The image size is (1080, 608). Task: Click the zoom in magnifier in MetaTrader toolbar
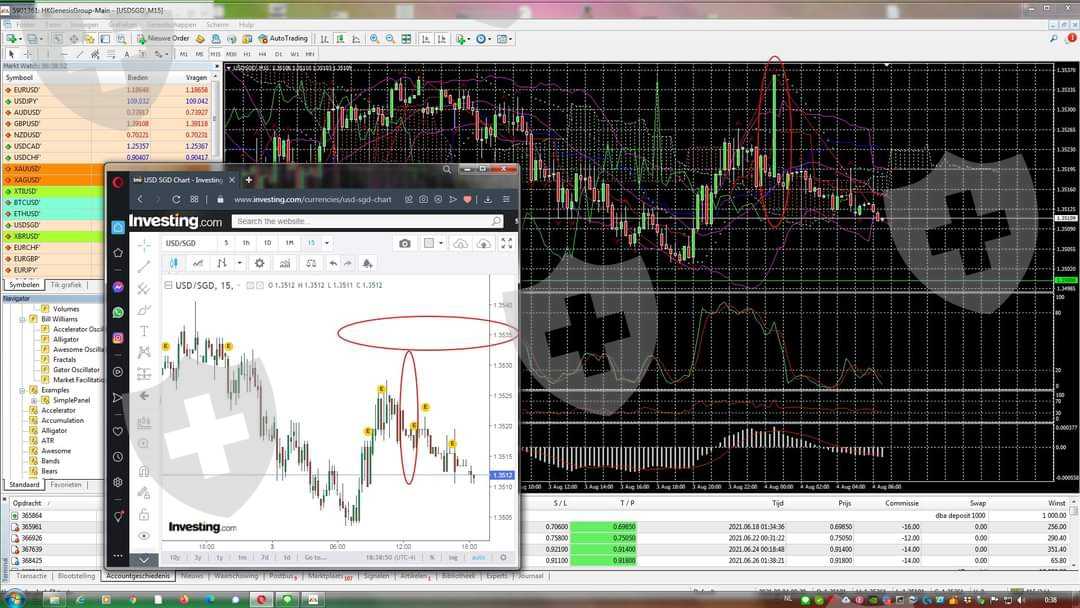pyautogui.click(x=375, y=39)
